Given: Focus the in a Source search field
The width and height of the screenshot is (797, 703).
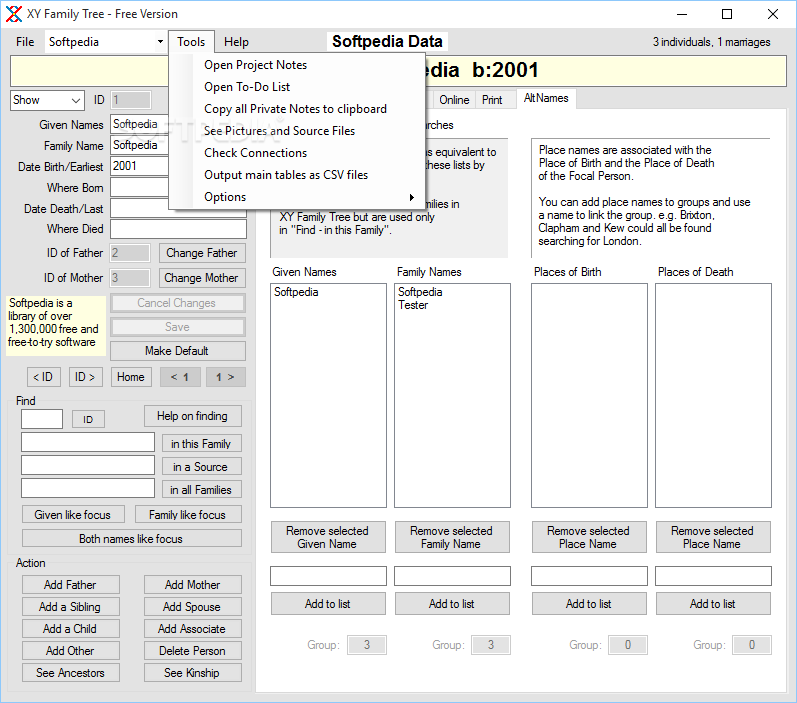Looking at the screenshot, I should click(x=88, y=465).
